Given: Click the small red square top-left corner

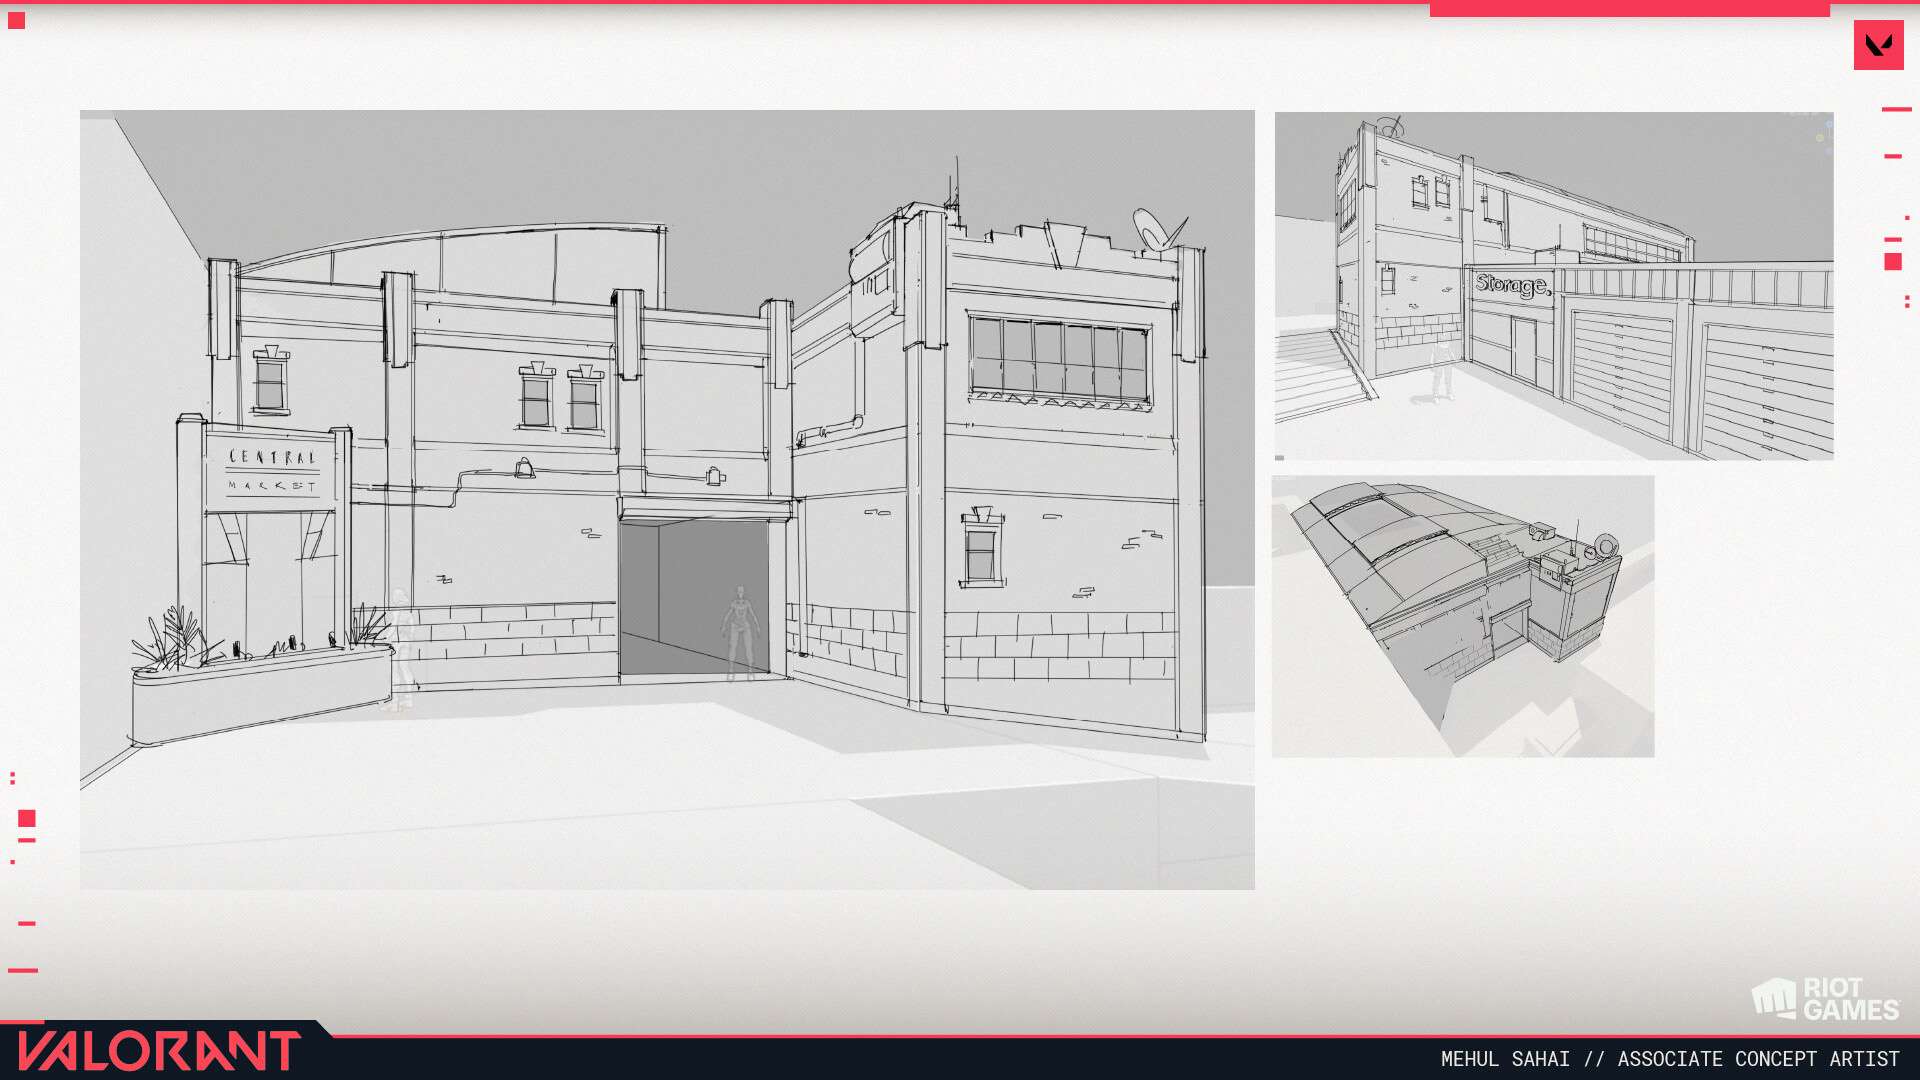Looking at the screenshot, I should coord(16,20).
